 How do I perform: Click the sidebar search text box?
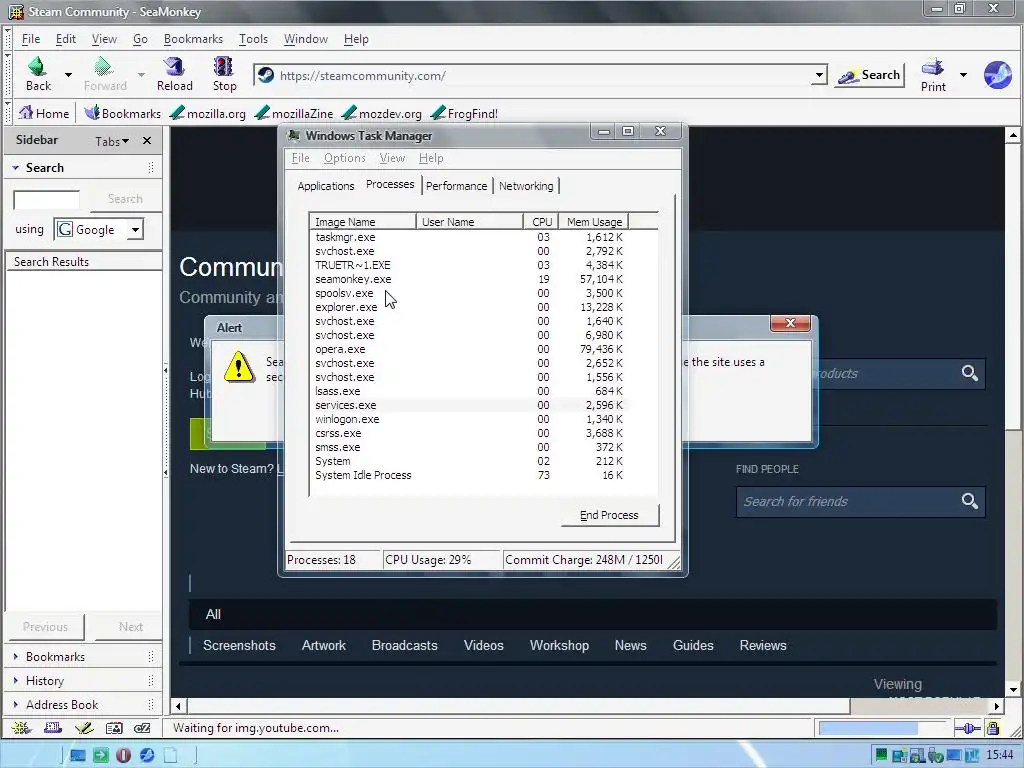pos(46,199)
